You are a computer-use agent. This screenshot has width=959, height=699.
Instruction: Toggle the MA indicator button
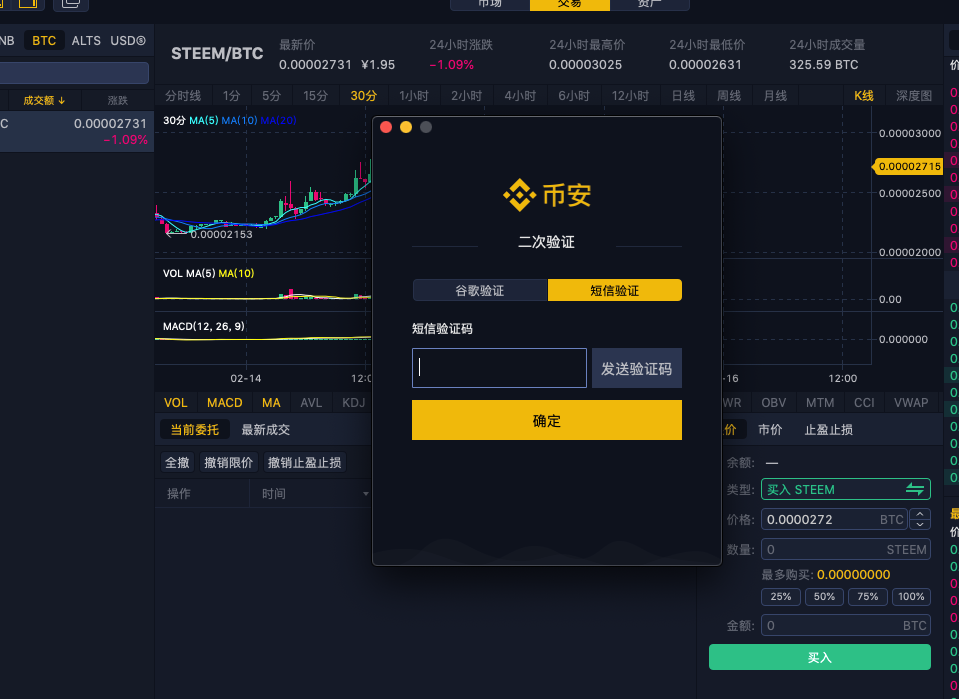point(271,402)
